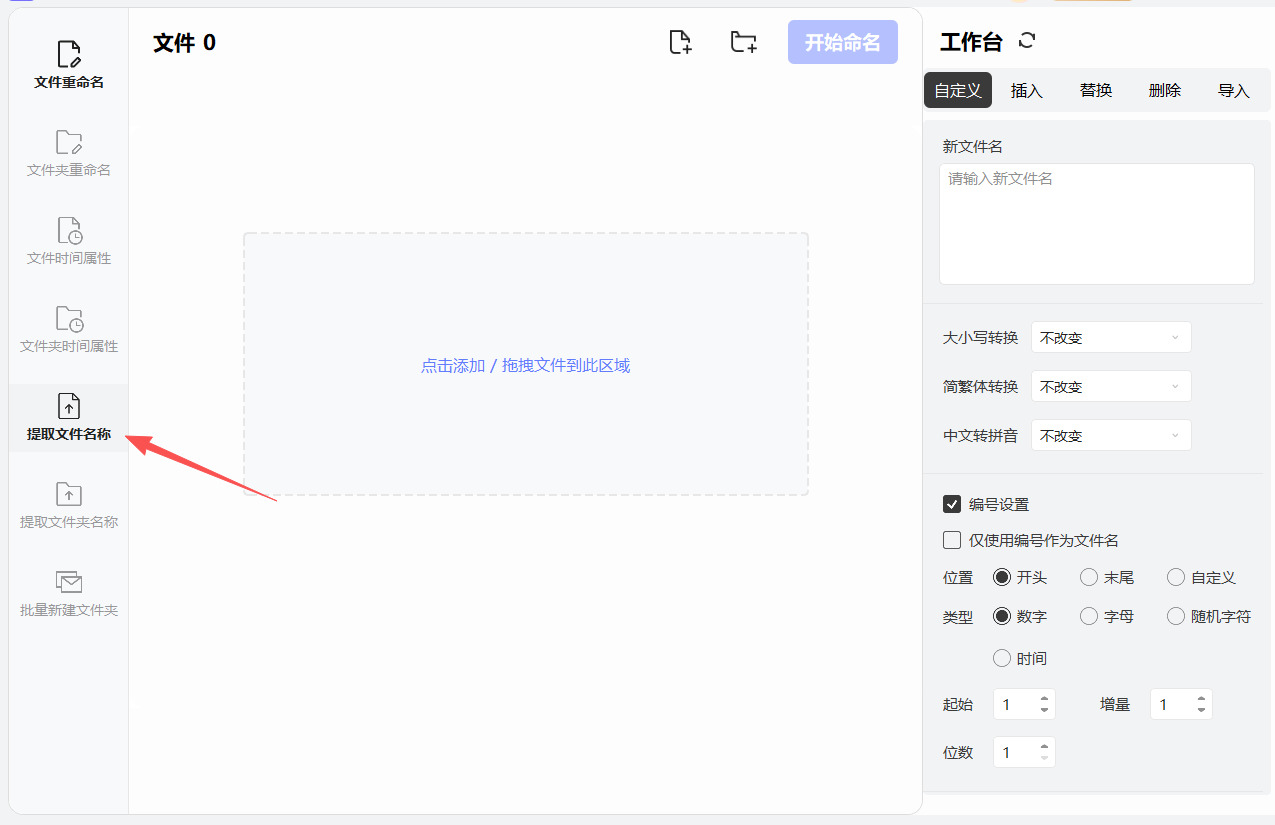Image resolution: width=1275 pixels, height=825 pixels.
Task: Select the 文件夹重命名 sidebar icon
Action: [x=68, y=143]
